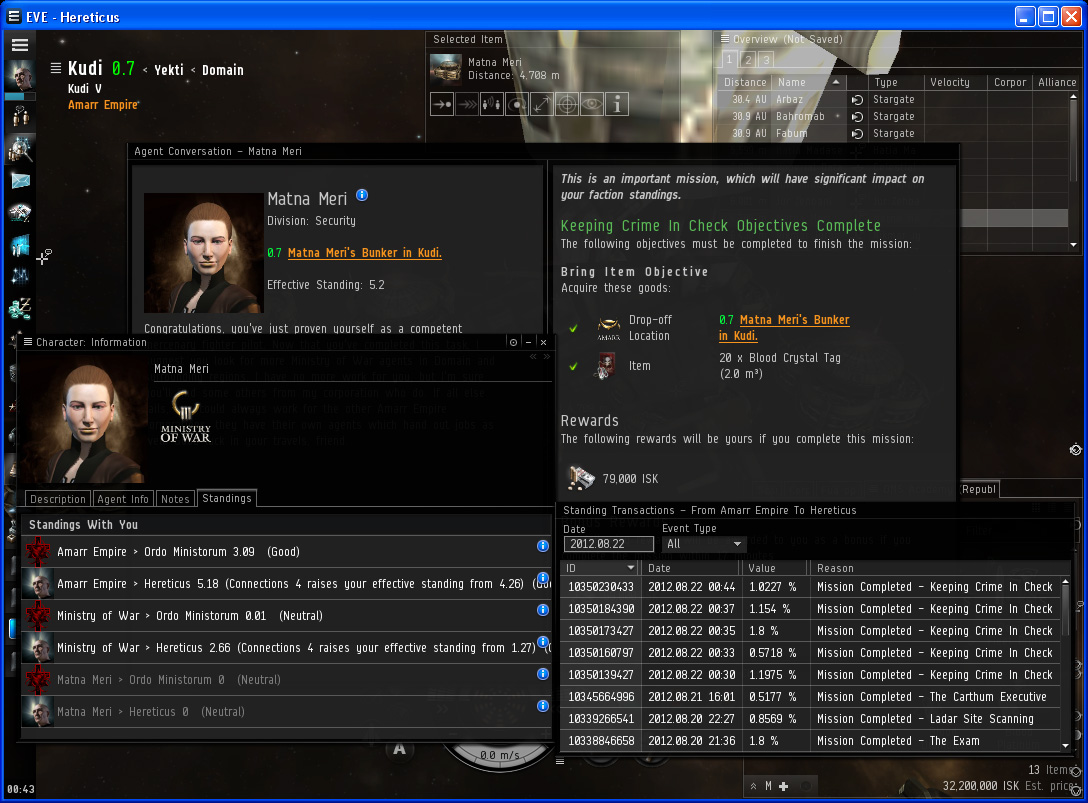Click the Bahromab stargate icon in Overview

tap(857, 117)
